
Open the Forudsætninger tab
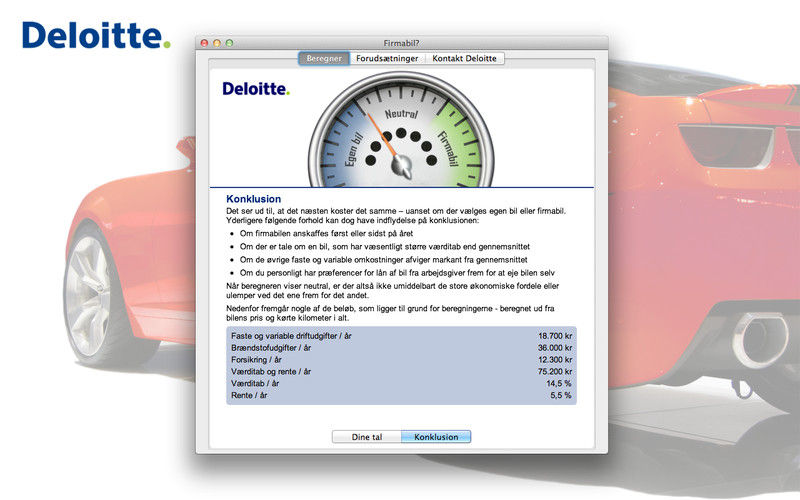point(387,58)
